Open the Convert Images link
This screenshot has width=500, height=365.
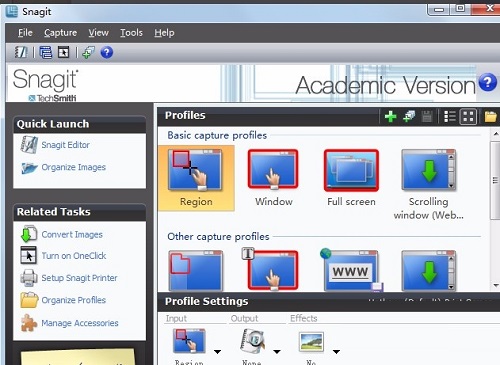pyautogui.click(x=72, y=234)
